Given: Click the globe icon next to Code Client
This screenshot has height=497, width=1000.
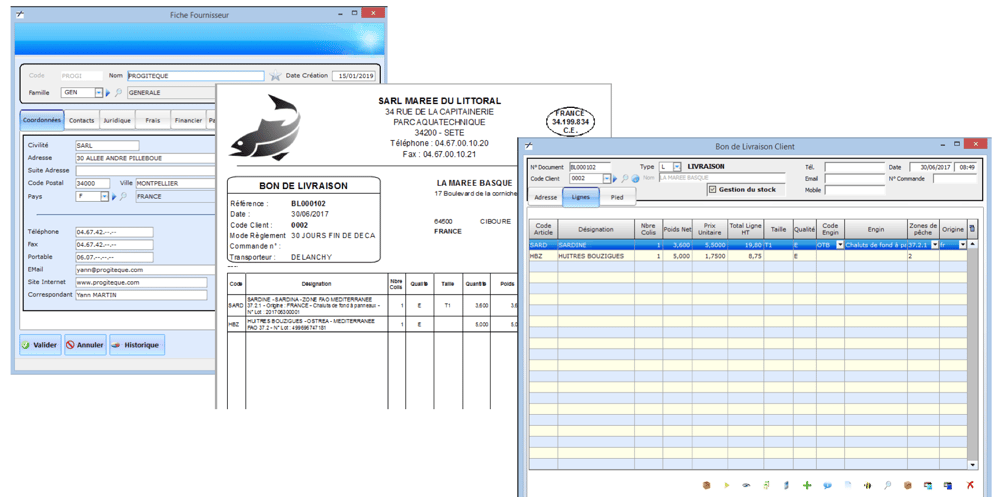Looking at the screenshot, I should click(635, 179).
